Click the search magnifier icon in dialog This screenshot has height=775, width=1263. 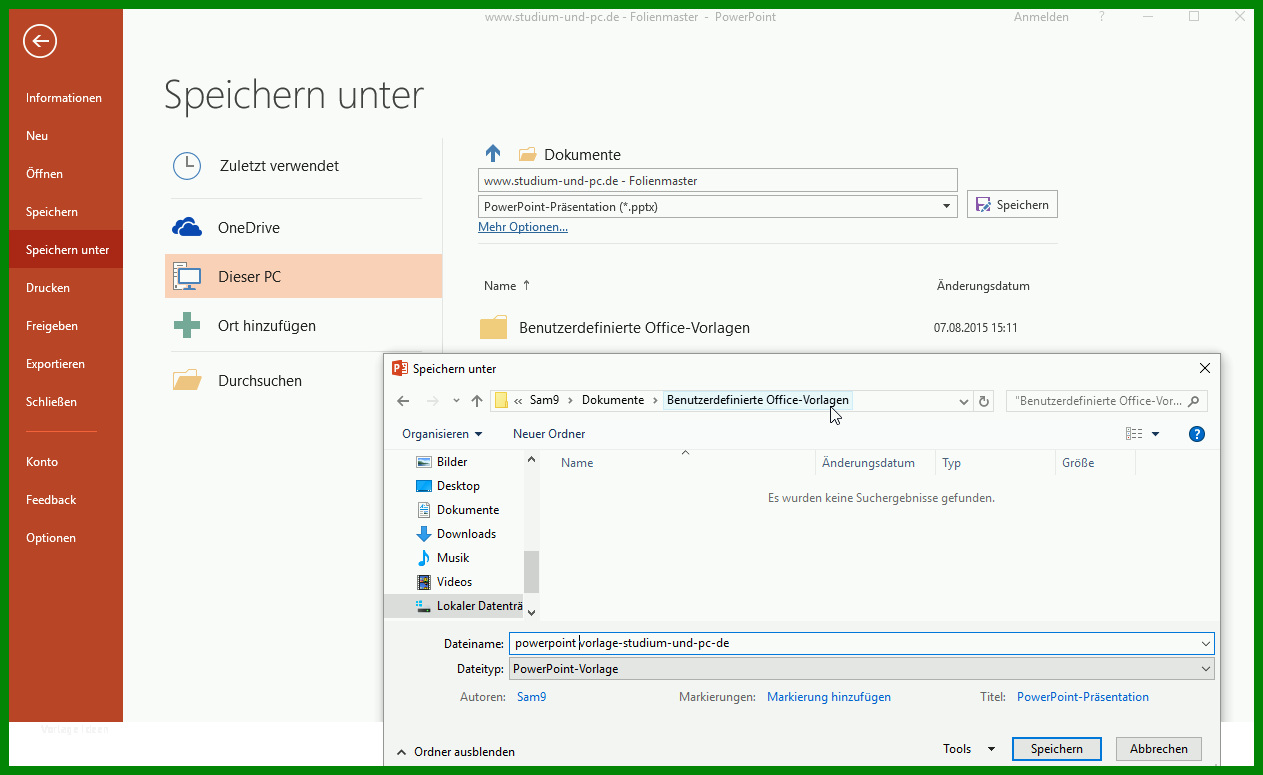[x=1193, y=401]
